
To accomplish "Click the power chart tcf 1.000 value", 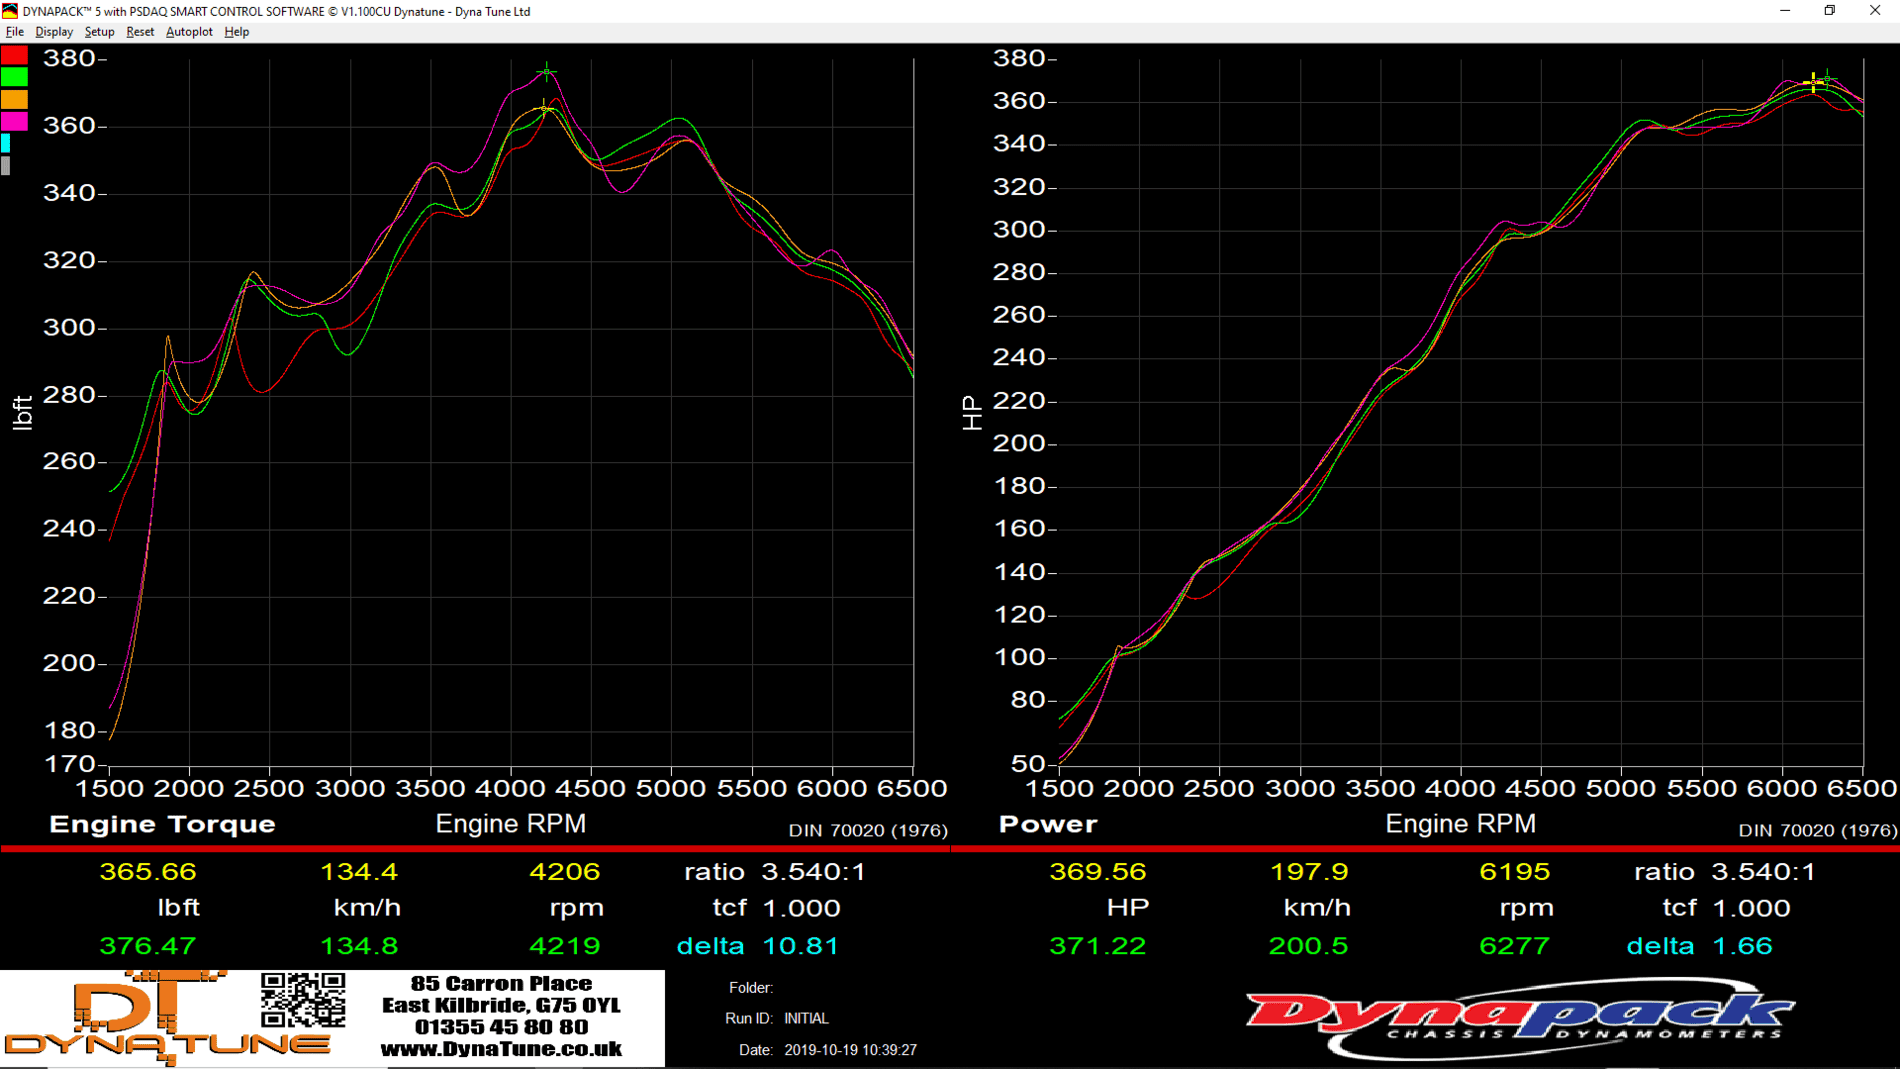I will click(x=1752, y=908).
